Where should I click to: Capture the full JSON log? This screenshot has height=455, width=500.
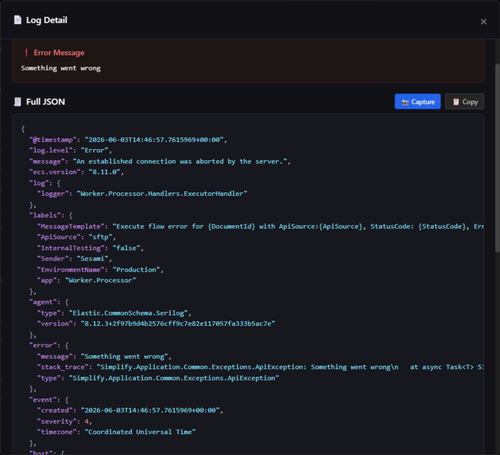418,102
